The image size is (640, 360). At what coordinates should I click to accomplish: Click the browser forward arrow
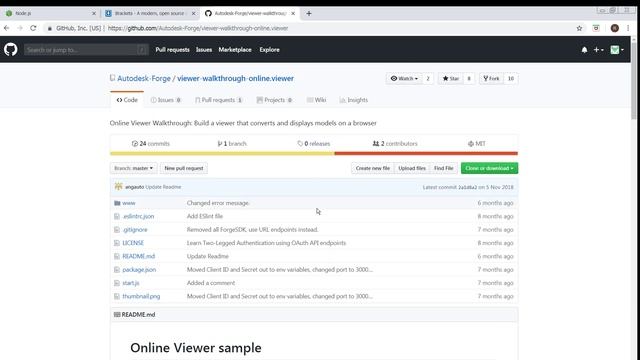[x=20, y=28]
